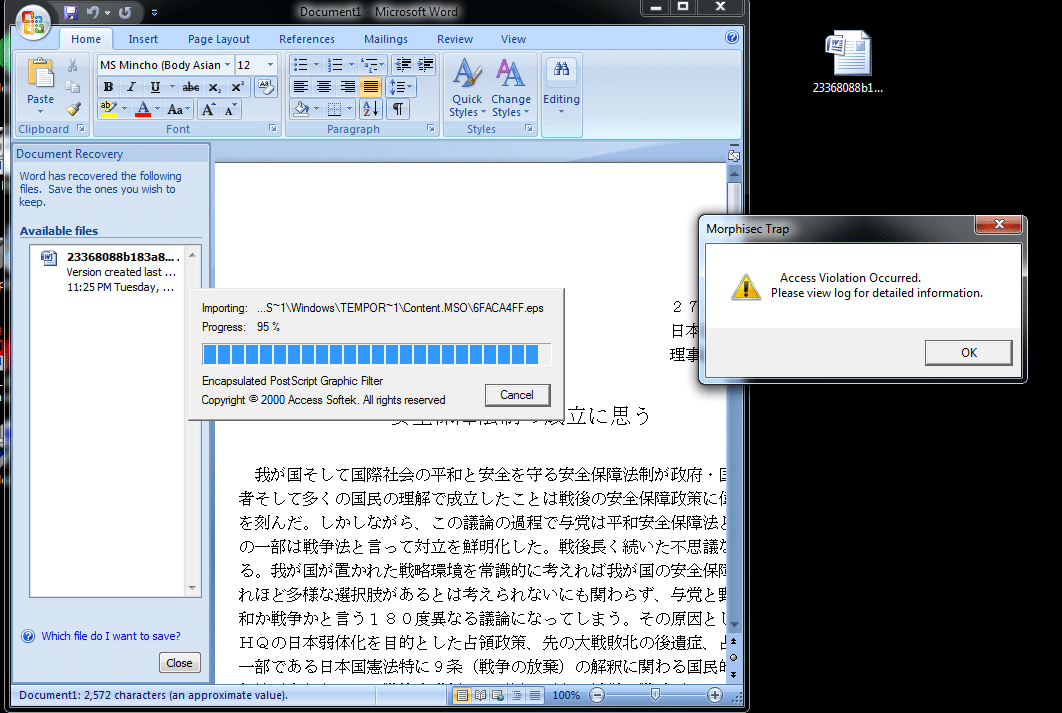The width and height of the screenshot is (1062, 713).
Task: Click OK in Morphisec Trap dialog
Action: [969, 353]
